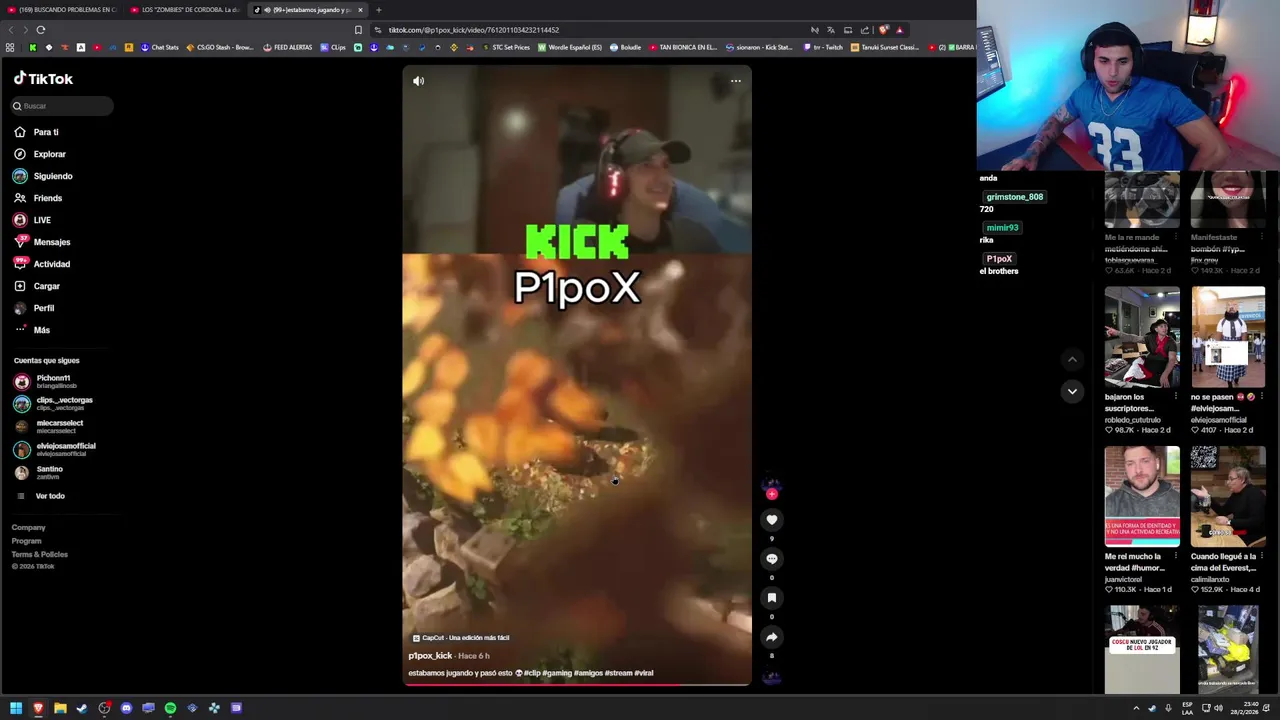Like the video with heart icon
The height and width of the screenshot is (720, 1280).
771,520
